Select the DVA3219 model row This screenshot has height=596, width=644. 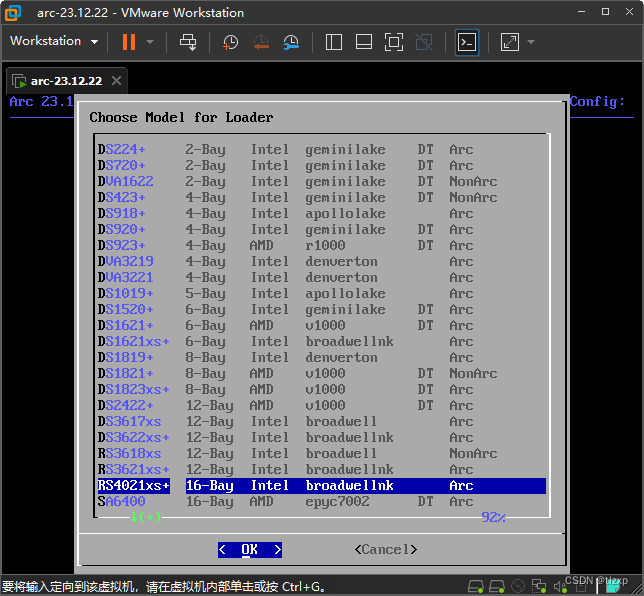point(322,262)
